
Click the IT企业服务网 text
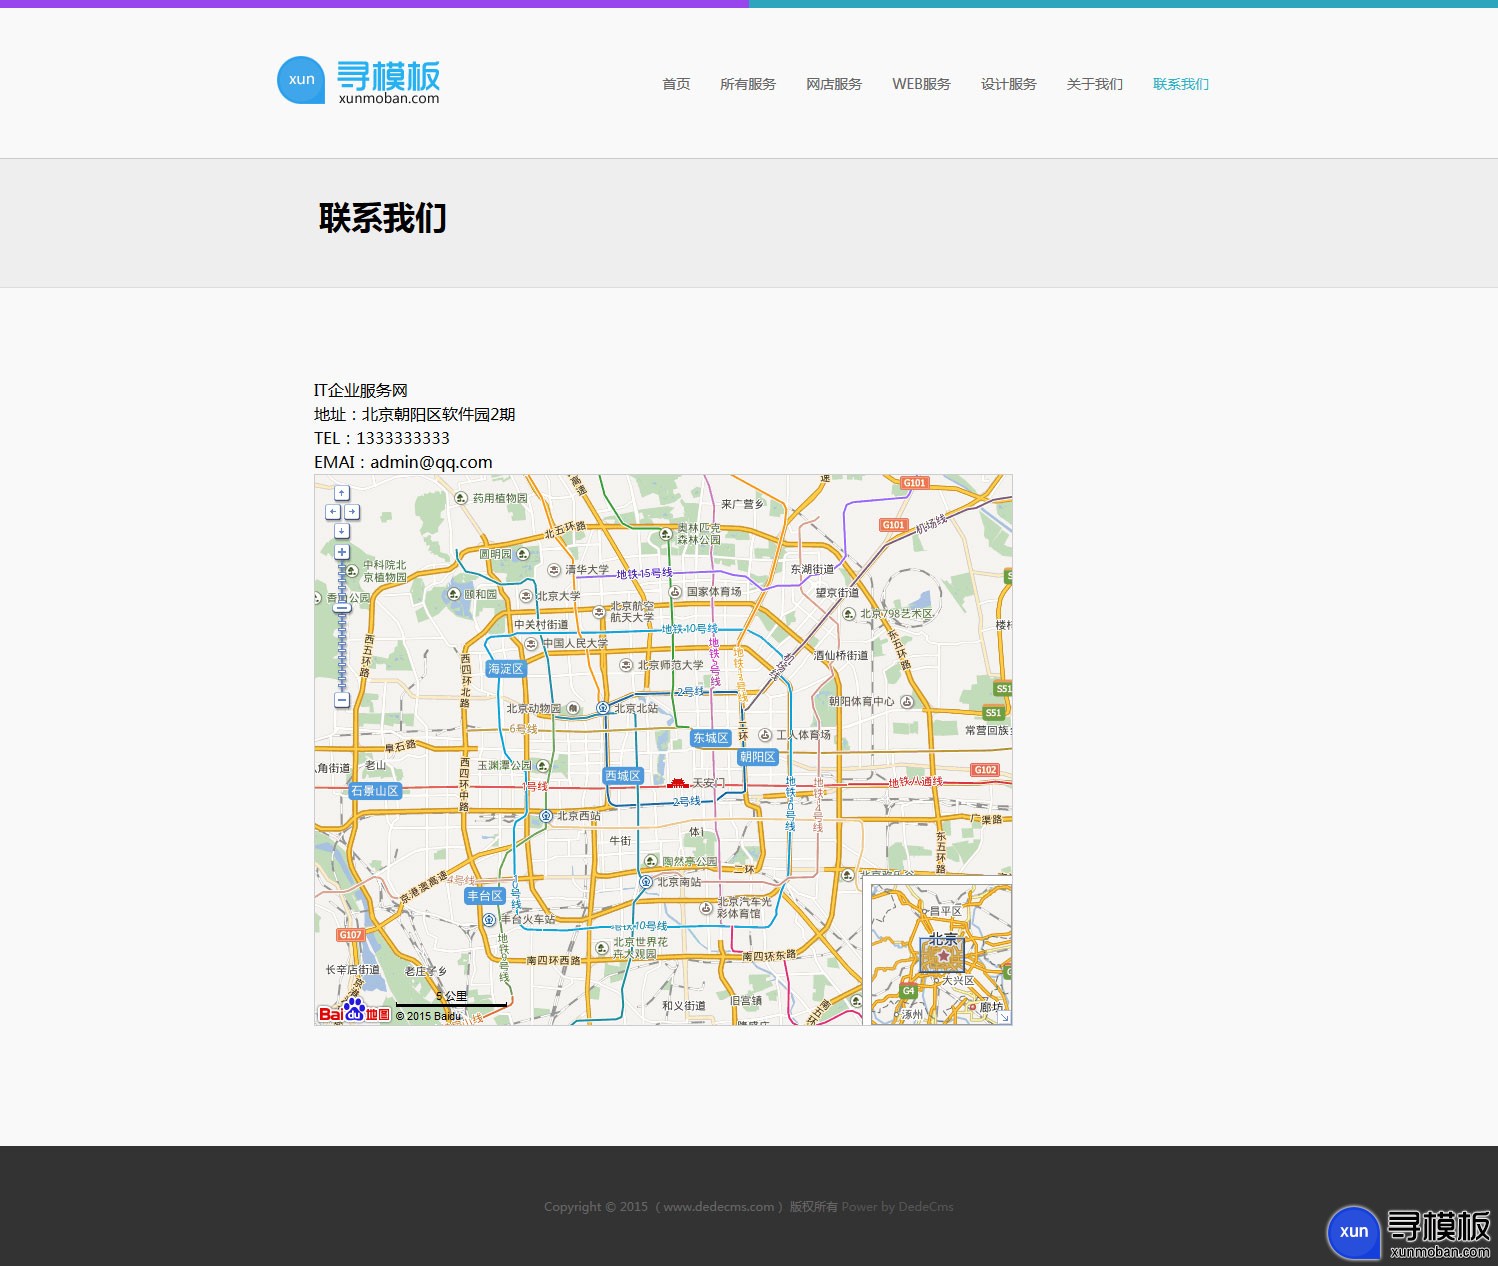tap(361, 390)
